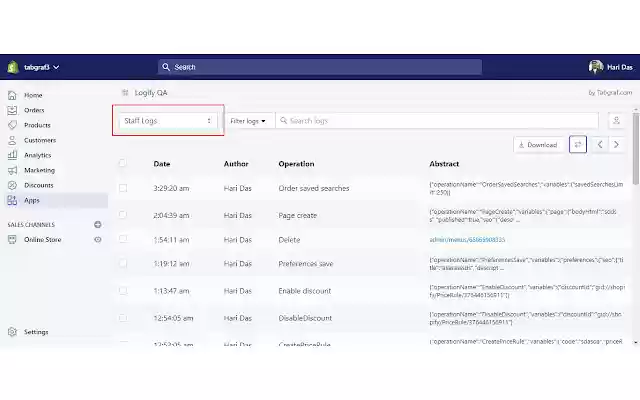Click the Logify QA app icon

[x=125, y=93]
